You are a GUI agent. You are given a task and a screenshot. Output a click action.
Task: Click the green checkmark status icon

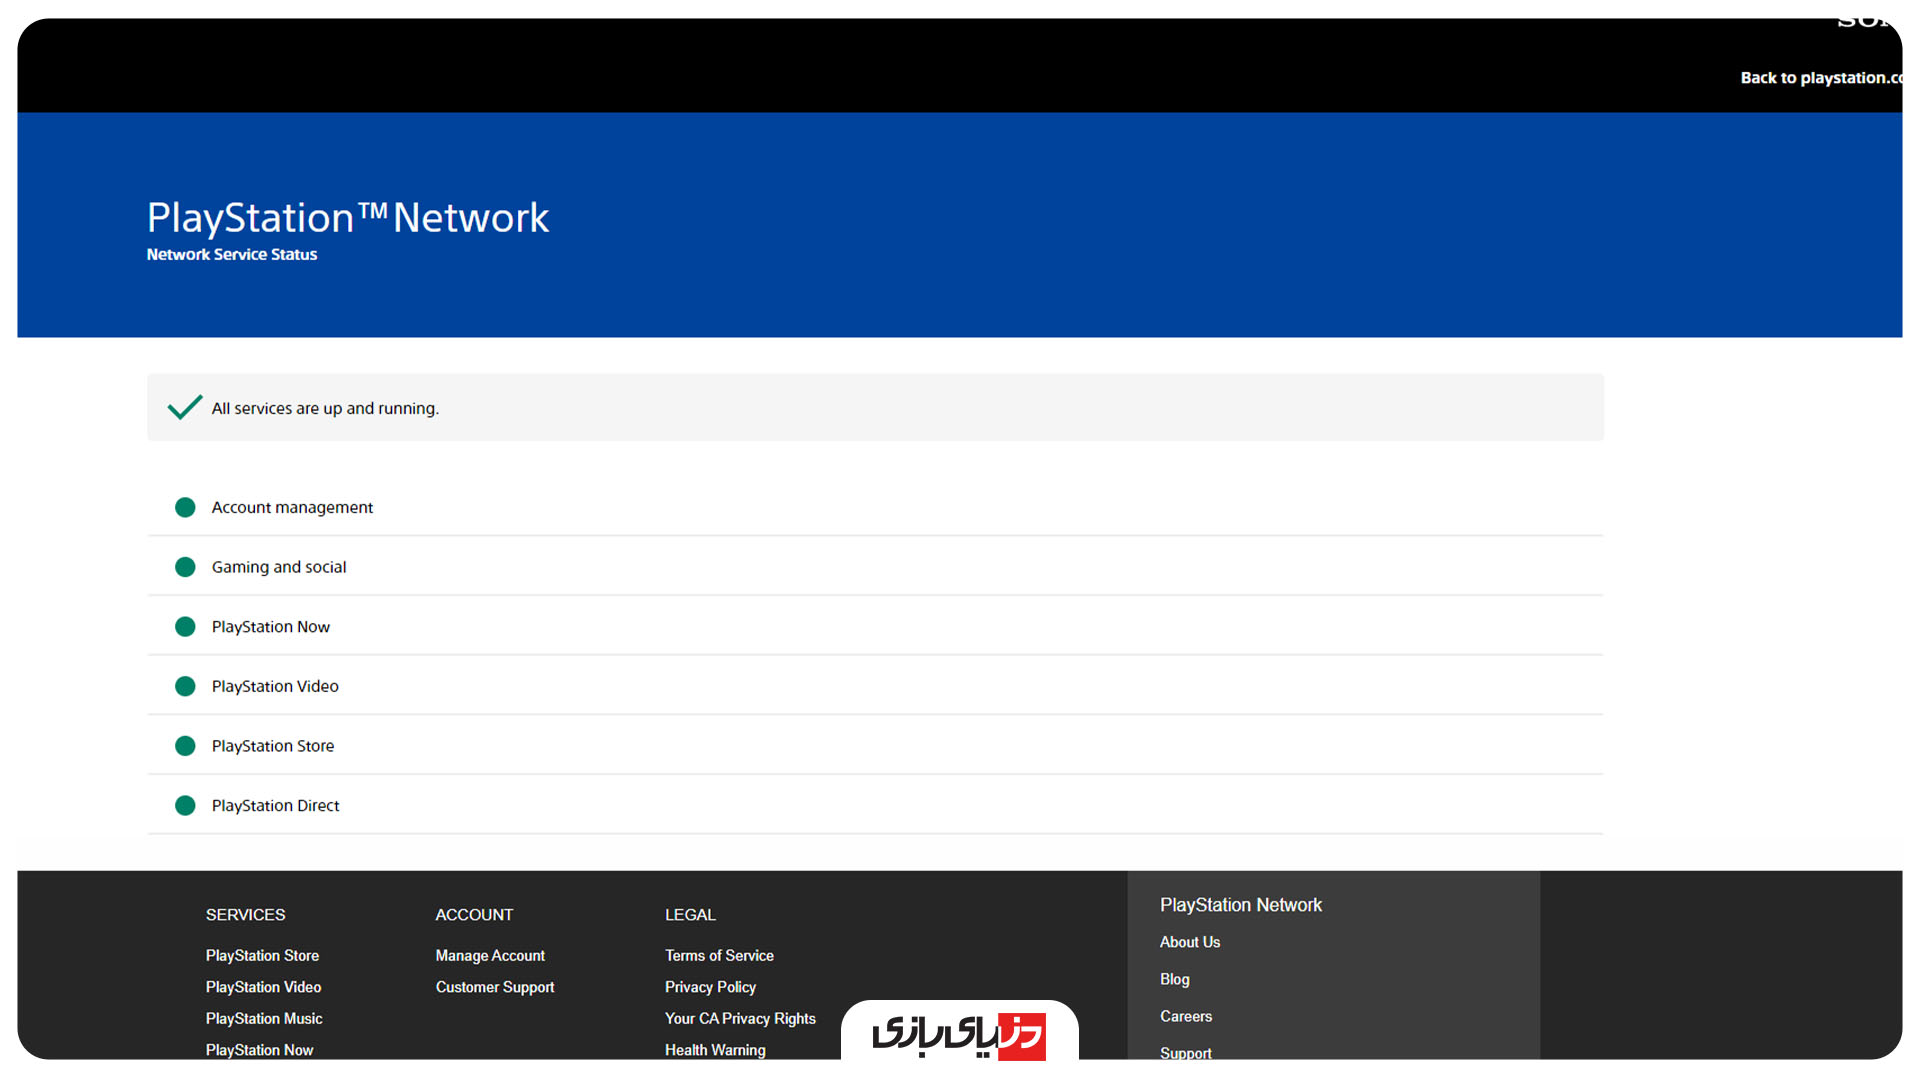(x=185, y=407)
